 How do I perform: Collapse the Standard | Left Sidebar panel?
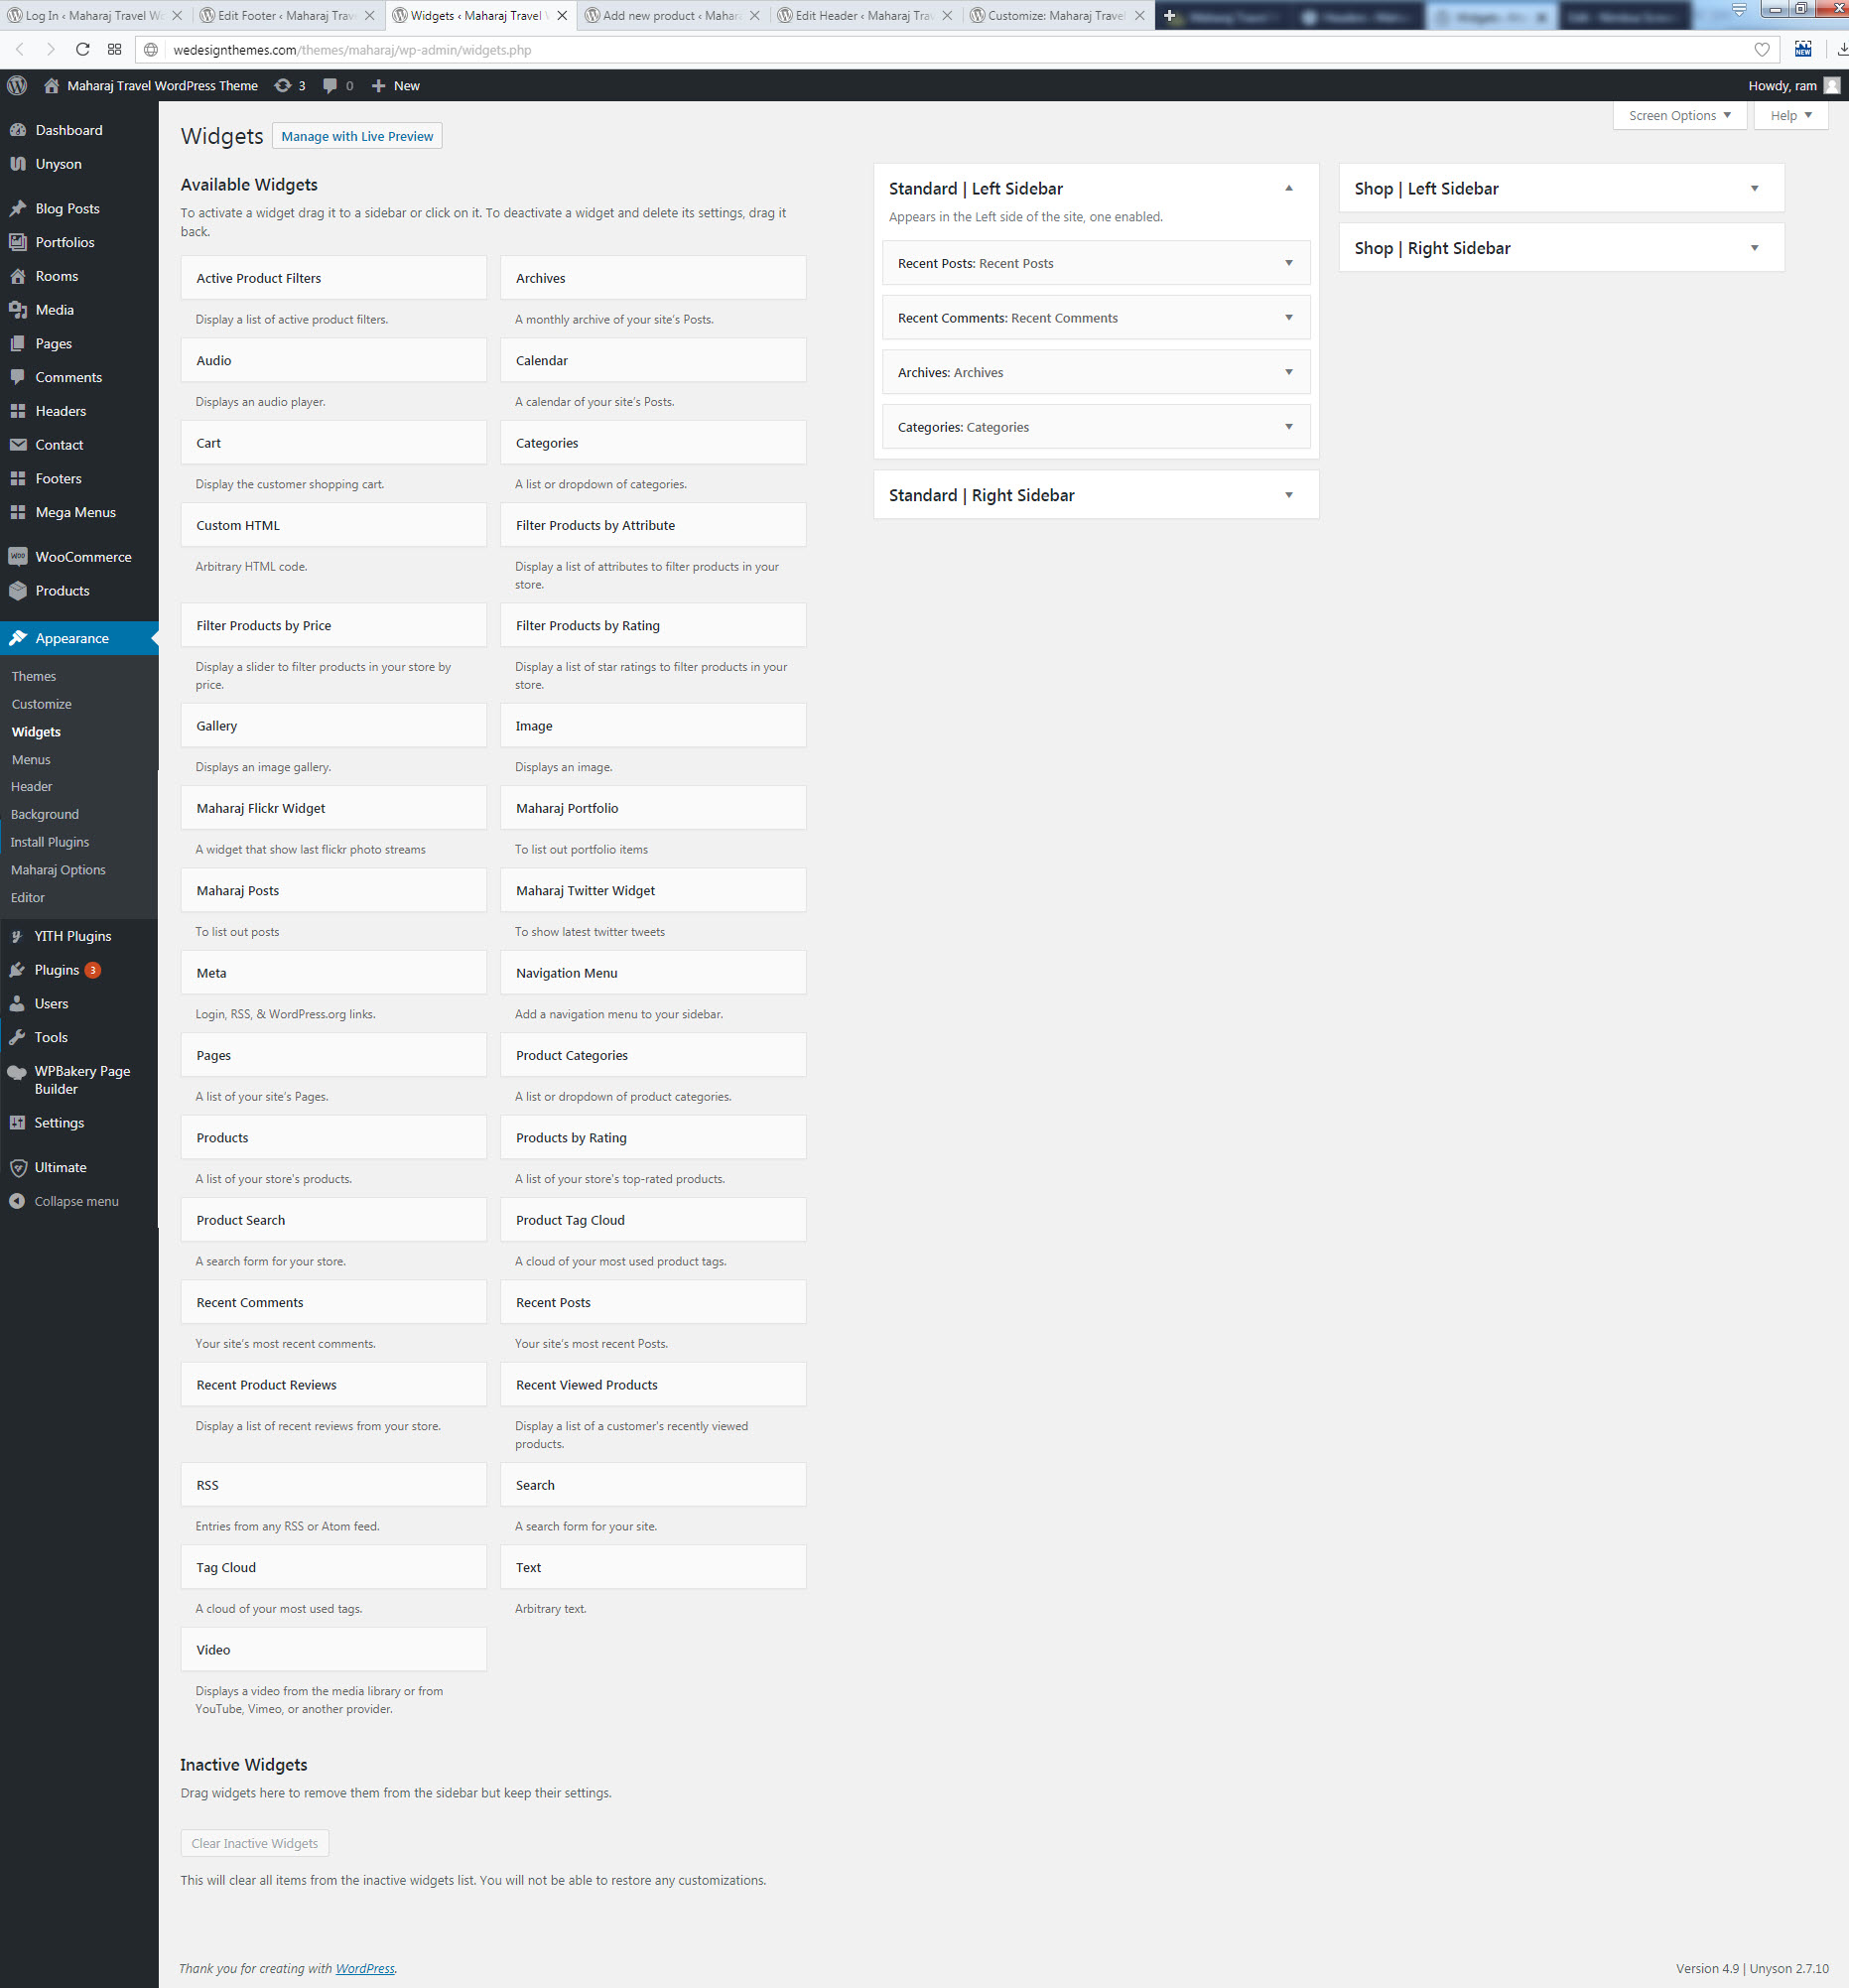pyautogui.click(x=1288, y=188)
